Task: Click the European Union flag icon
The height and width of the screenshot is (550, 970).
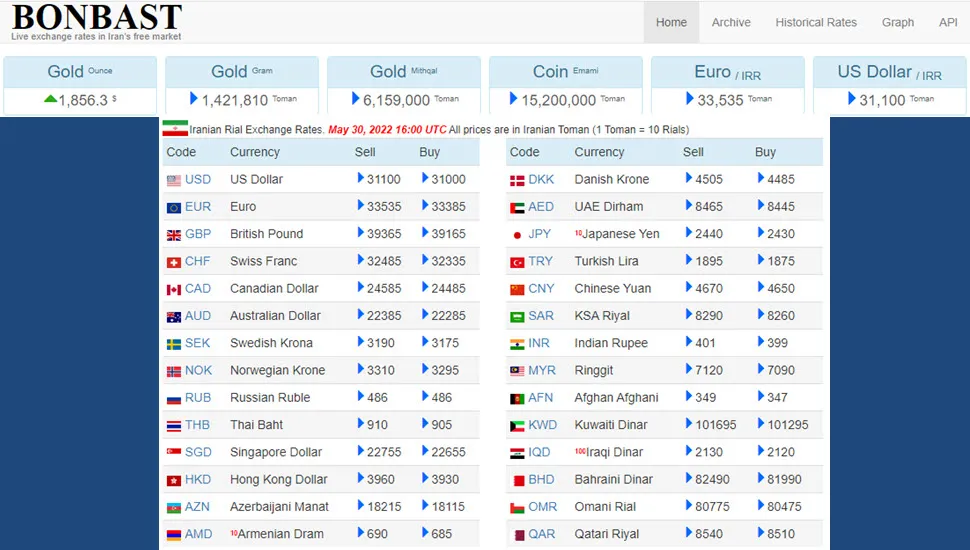Action: tap(174, 207)
